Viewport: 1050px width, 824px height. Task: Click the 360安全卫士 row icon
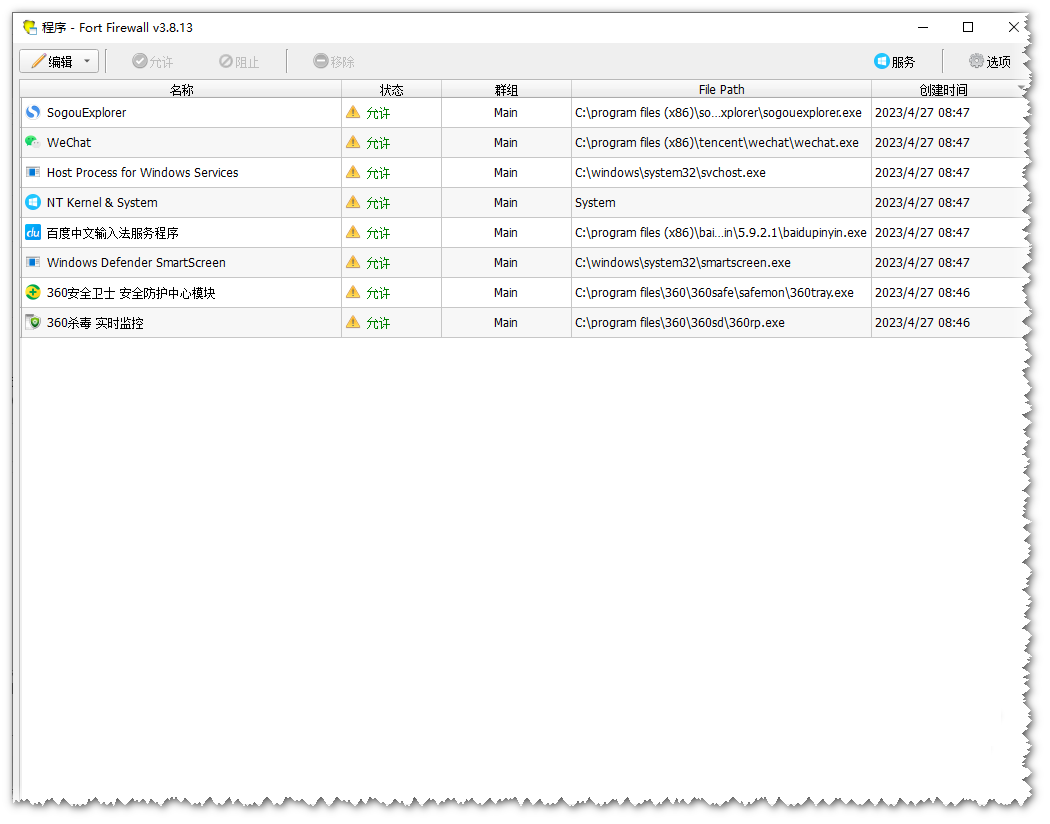[x=33, y=293]
